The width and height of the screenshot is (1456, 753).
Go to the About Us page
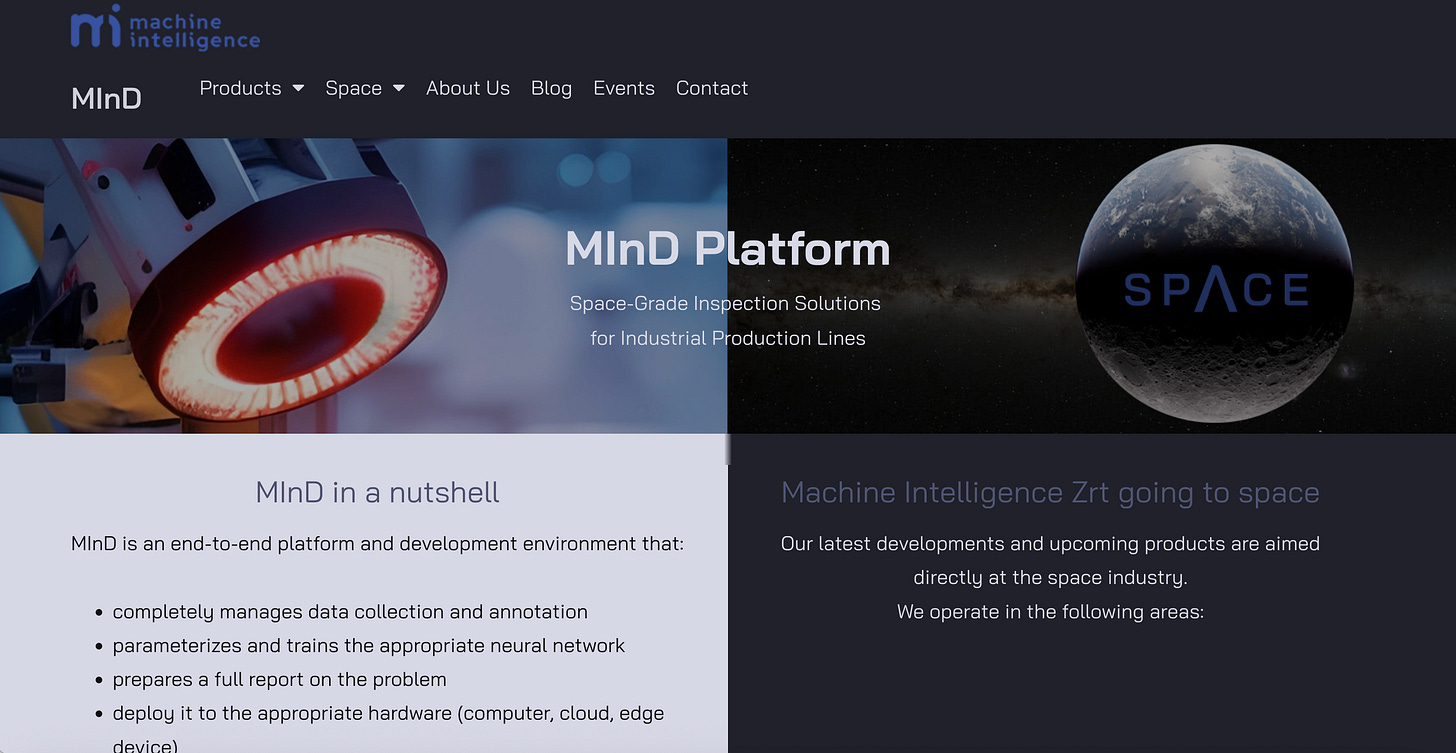point(468,88)
